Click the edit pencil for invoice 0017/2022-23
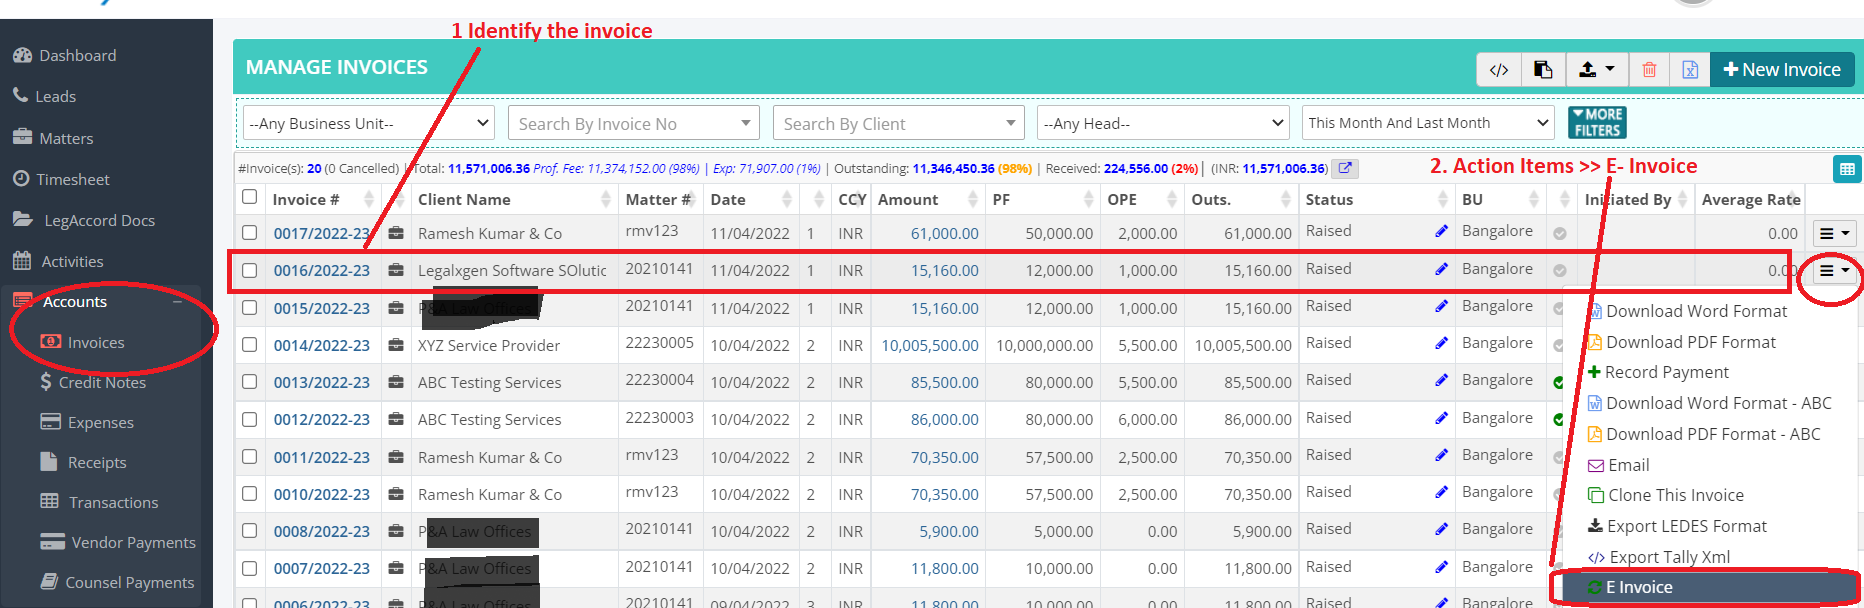This screenshot has height=608, width=1864. pos(1441,232)
